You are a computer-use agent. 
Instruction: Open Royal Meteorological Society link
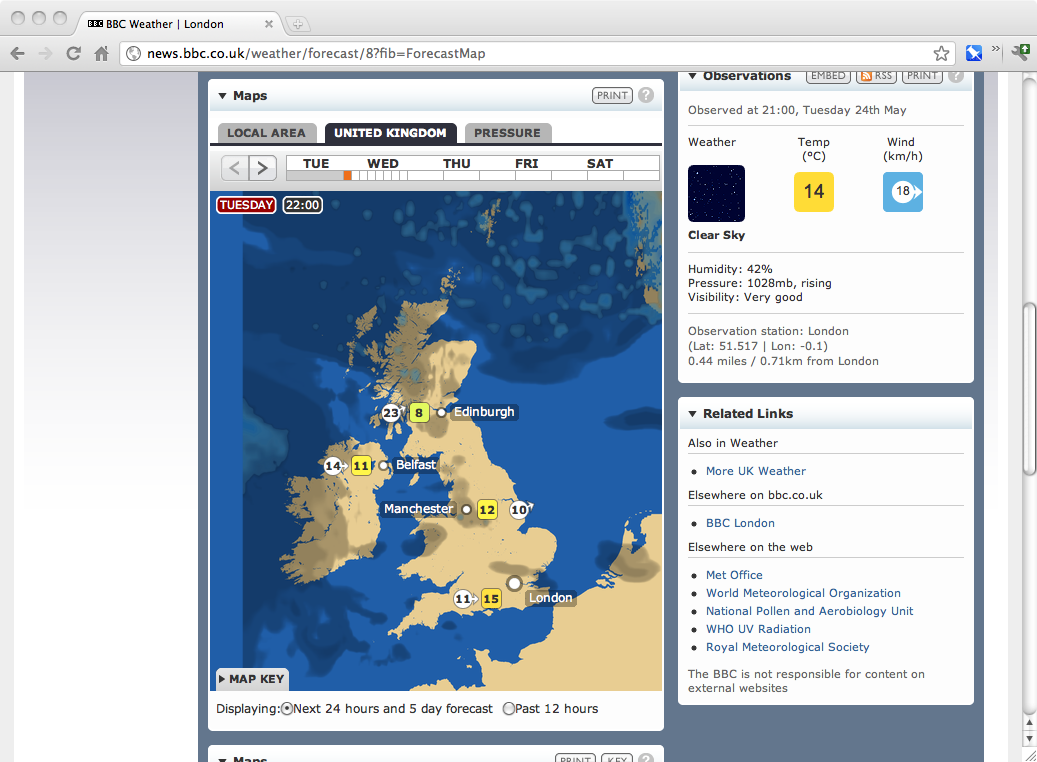(x=787, y=647)
